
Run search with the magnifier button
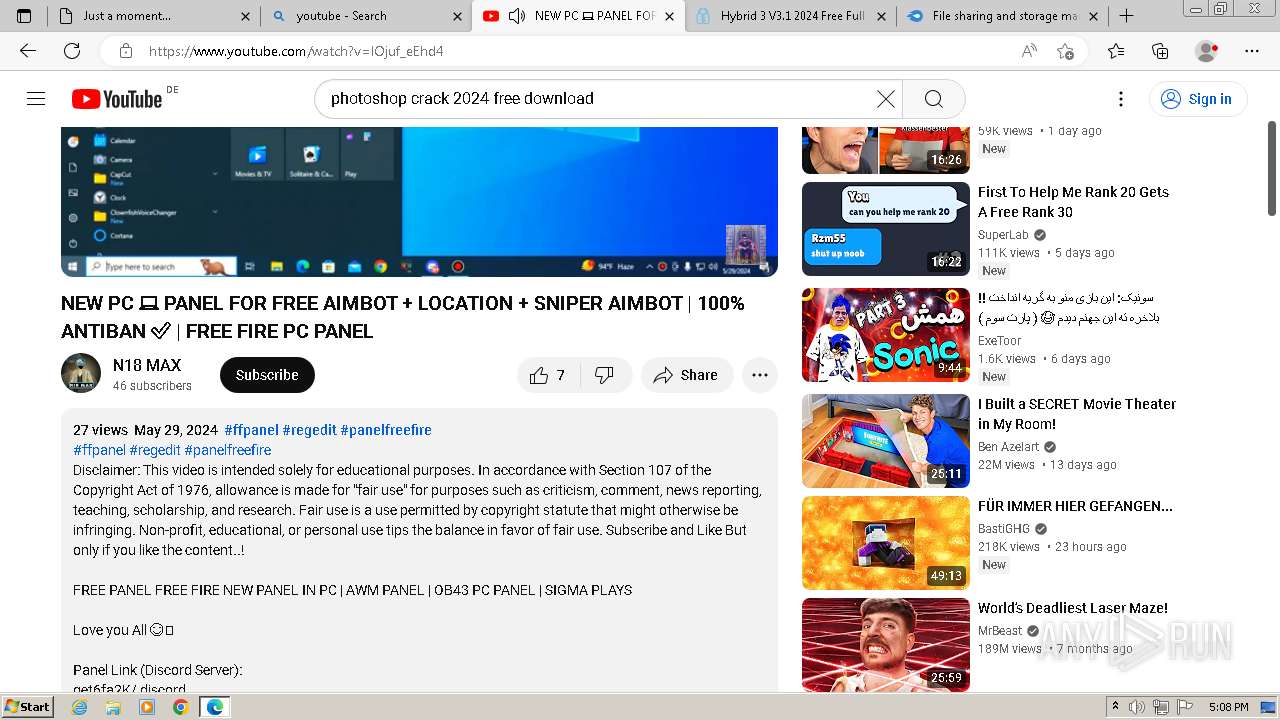[x=933, y=98]
